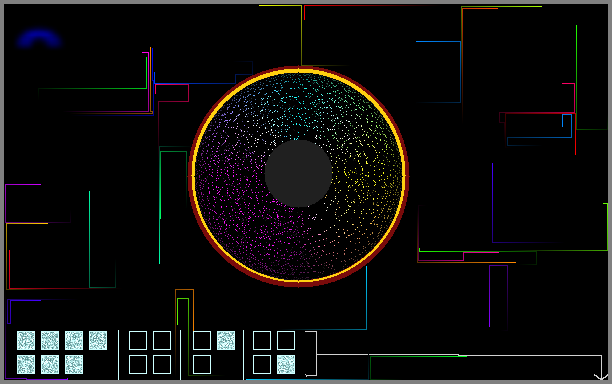The image size is (612, 384).
Task: Click the third filled square in first group's bottom row
Action: (x=74, y=364)
